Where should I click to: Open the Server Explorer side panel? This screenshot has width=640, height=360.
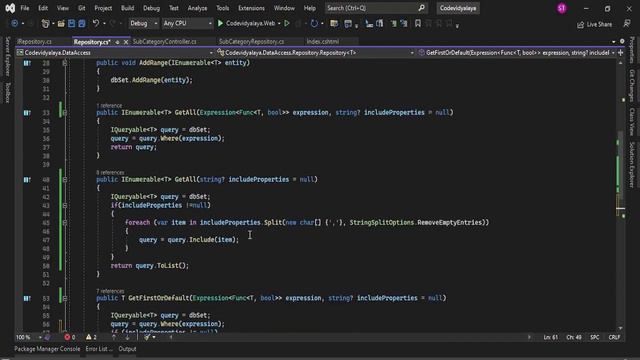click(7, 56)
